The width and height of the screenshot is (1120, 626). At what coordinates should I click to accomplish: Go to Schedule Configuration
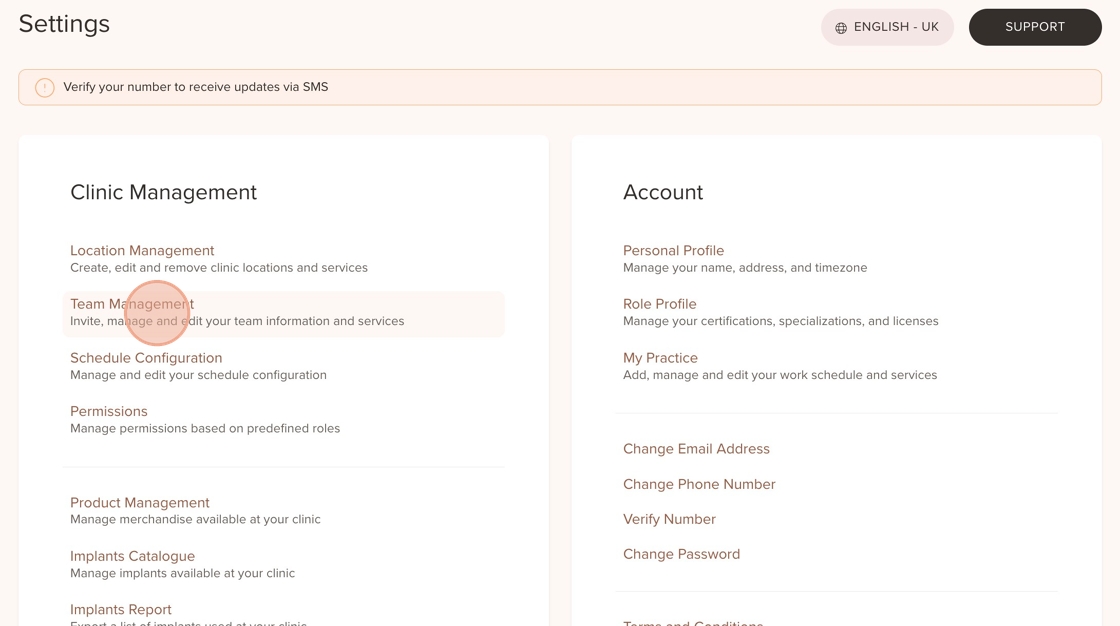(x=146, y=358)
